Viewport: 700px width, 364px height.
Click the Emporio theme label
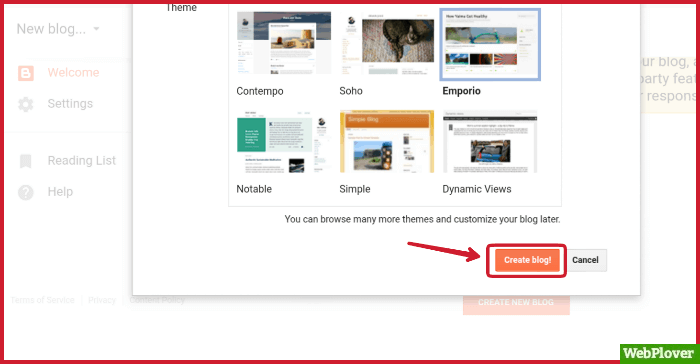462,91
